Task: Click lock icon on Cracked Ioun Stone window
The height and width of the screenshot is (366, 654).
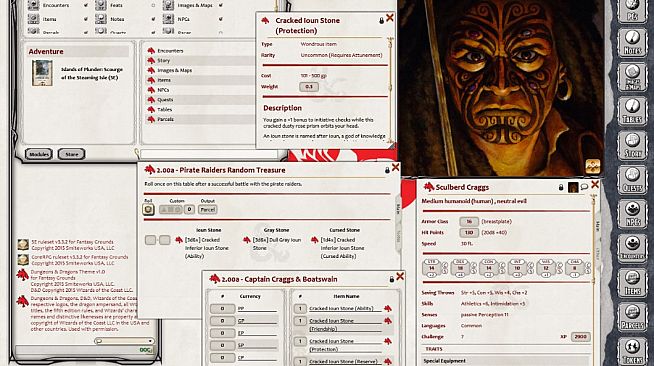Action: tap(381, 20)
